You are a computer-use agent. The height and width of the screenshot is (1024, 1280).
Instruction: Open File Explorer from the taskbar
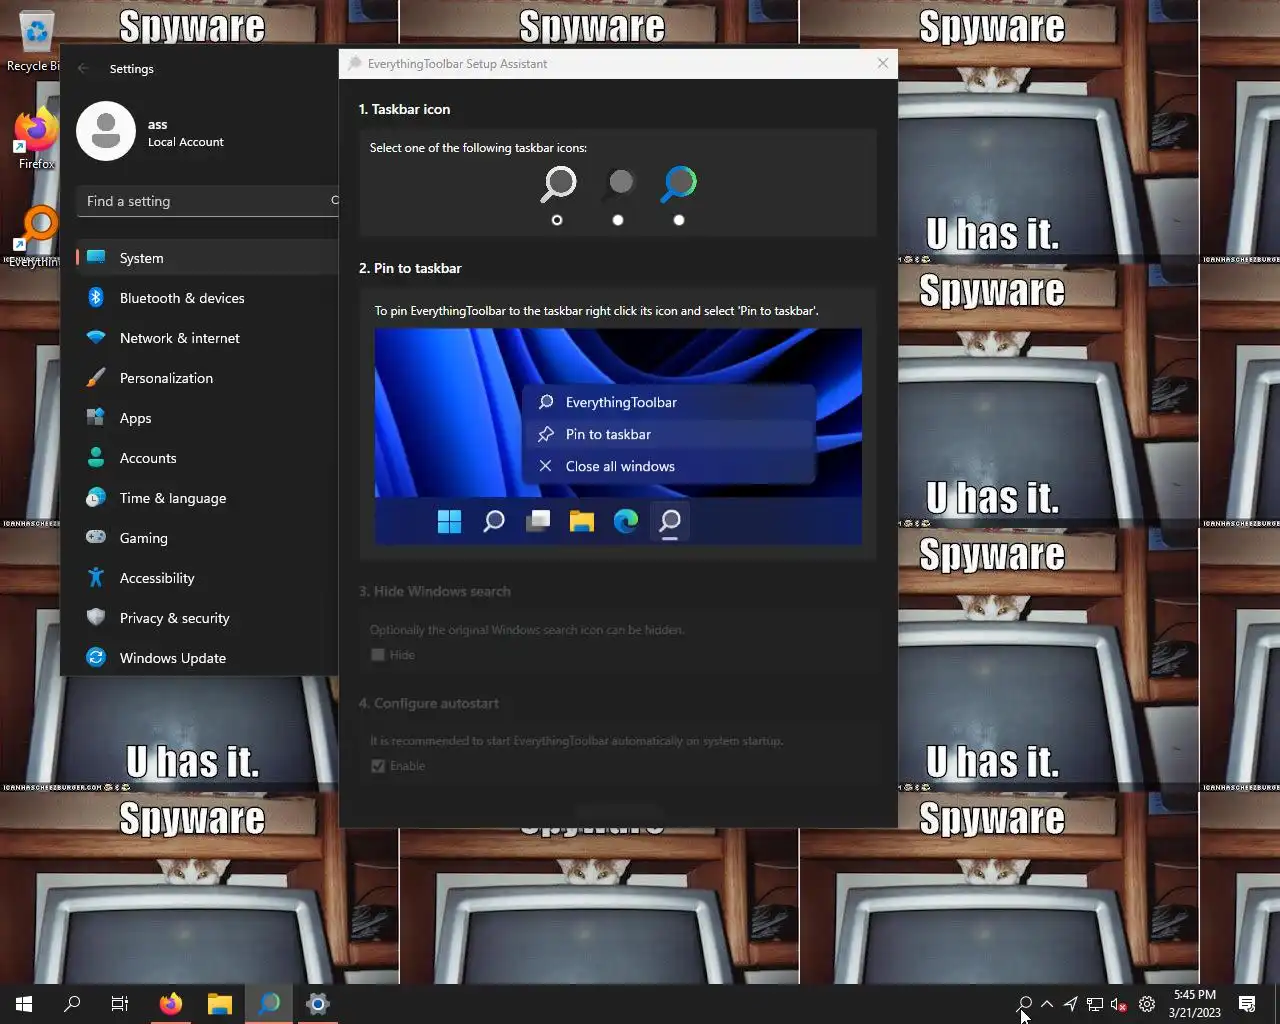[220, 1004]
